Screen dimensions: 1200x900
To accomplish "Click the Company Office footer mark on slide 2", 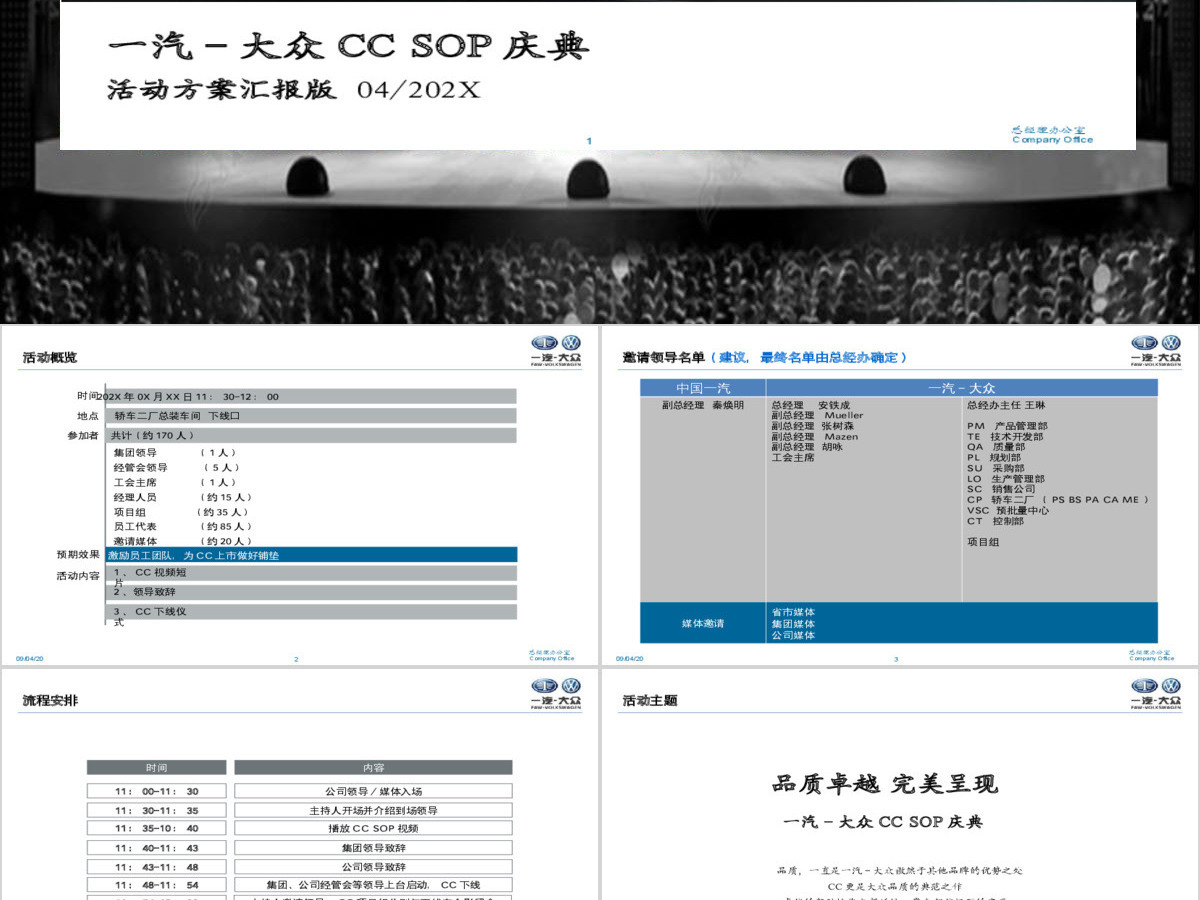I will click(x=551, y=655).
